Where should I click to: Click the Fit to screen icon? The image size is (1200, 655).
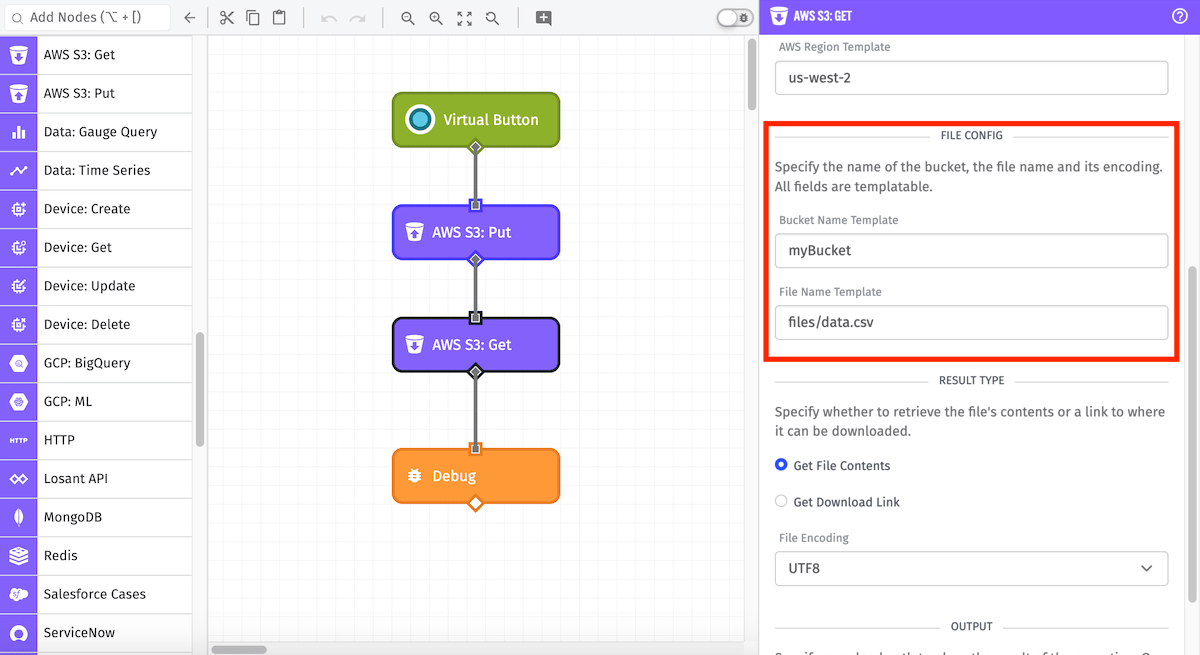coord(464,18)
